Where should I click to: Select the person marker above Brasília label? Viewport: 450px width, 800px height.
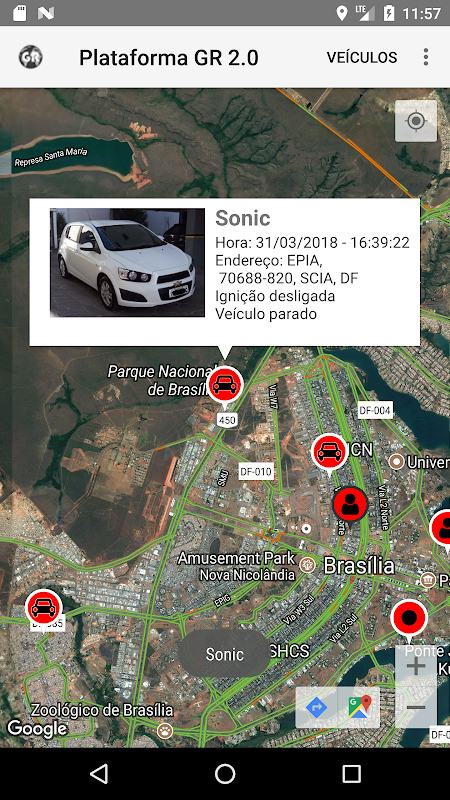pyautogui.click(x=350, y=505)
